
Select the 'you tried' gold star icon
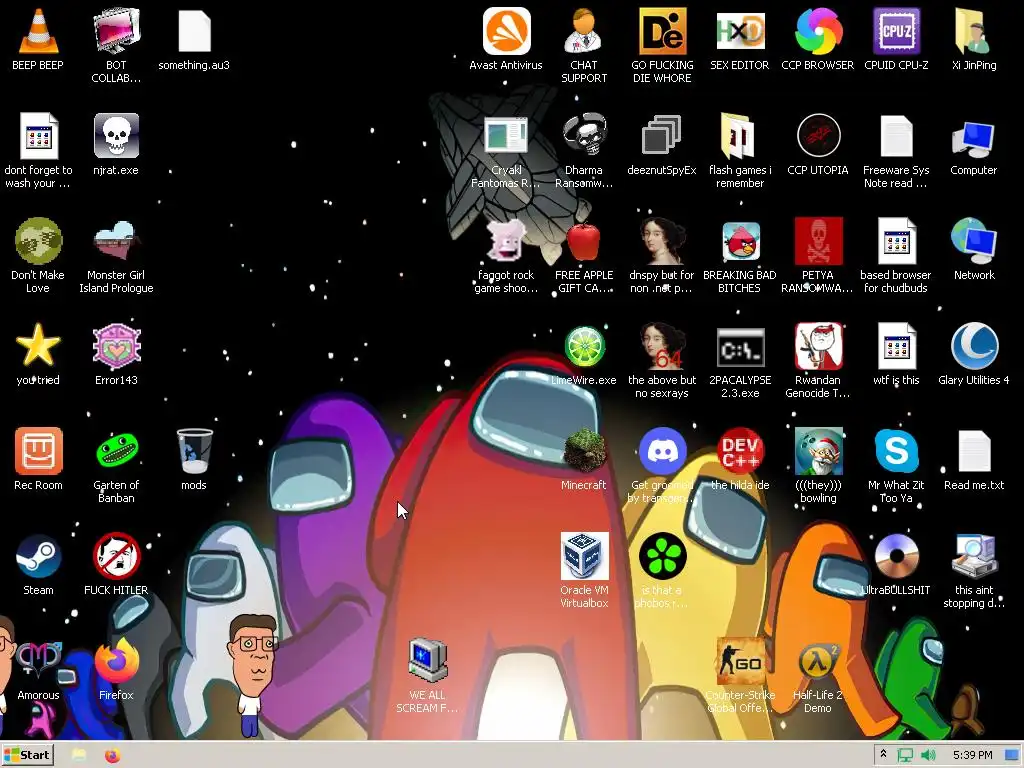tap(38, 346)
